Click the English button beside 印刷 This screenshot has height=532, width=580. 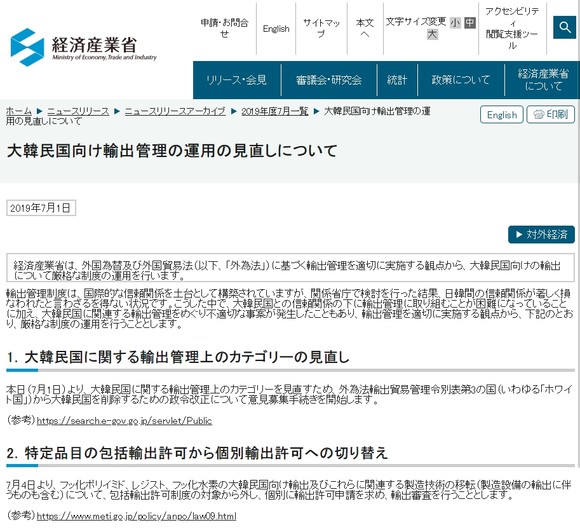click(x=502, y=115)
